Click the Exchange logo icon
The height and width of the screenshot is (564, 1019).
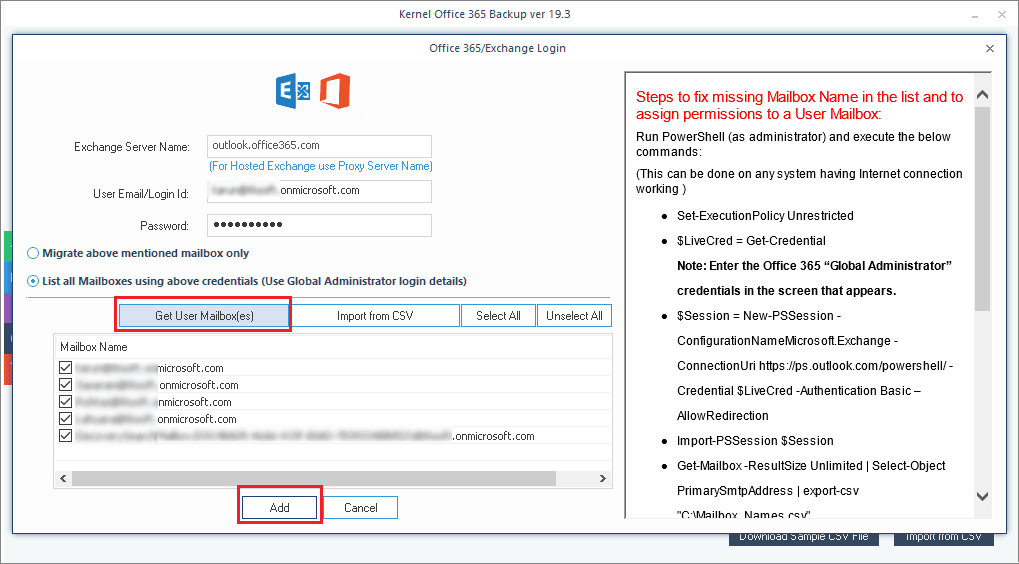pyautogui.click(x=293, y=91)
